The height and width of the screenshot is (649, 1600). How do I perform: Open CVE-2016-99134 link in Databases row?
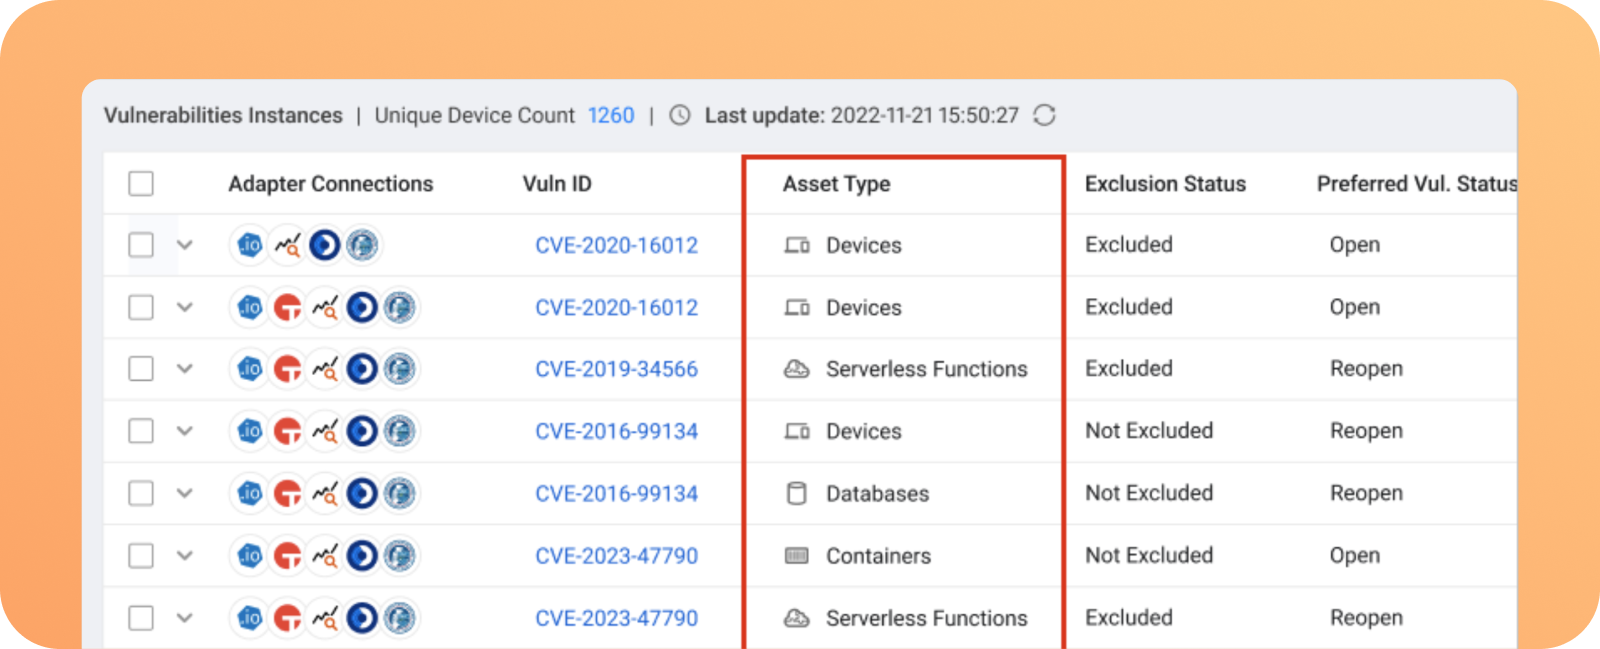(617, 493)
